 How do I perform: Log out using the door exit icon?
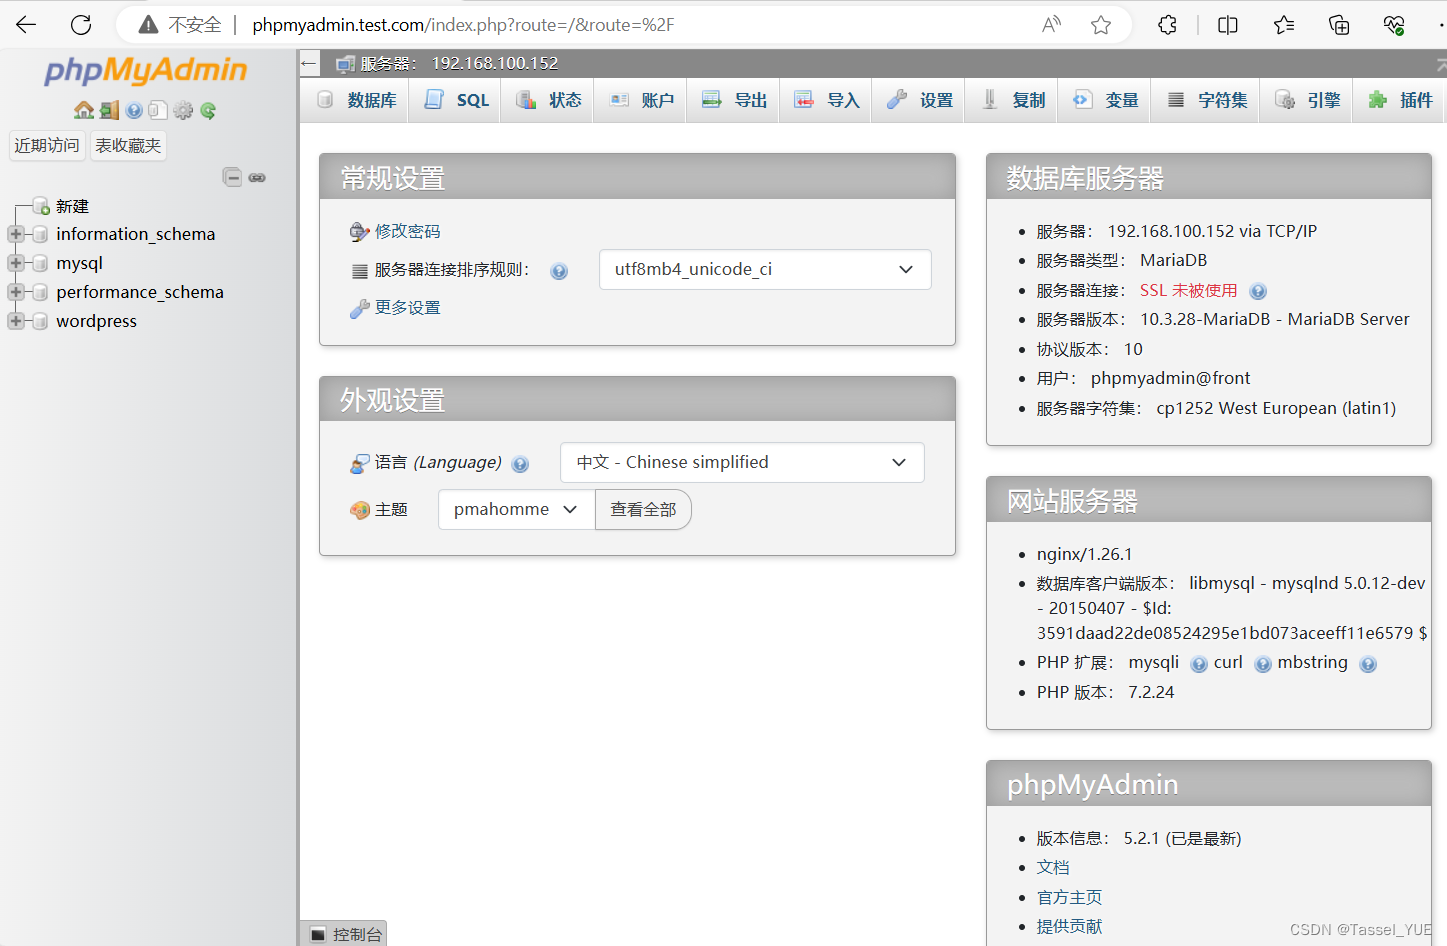(109, 110)
